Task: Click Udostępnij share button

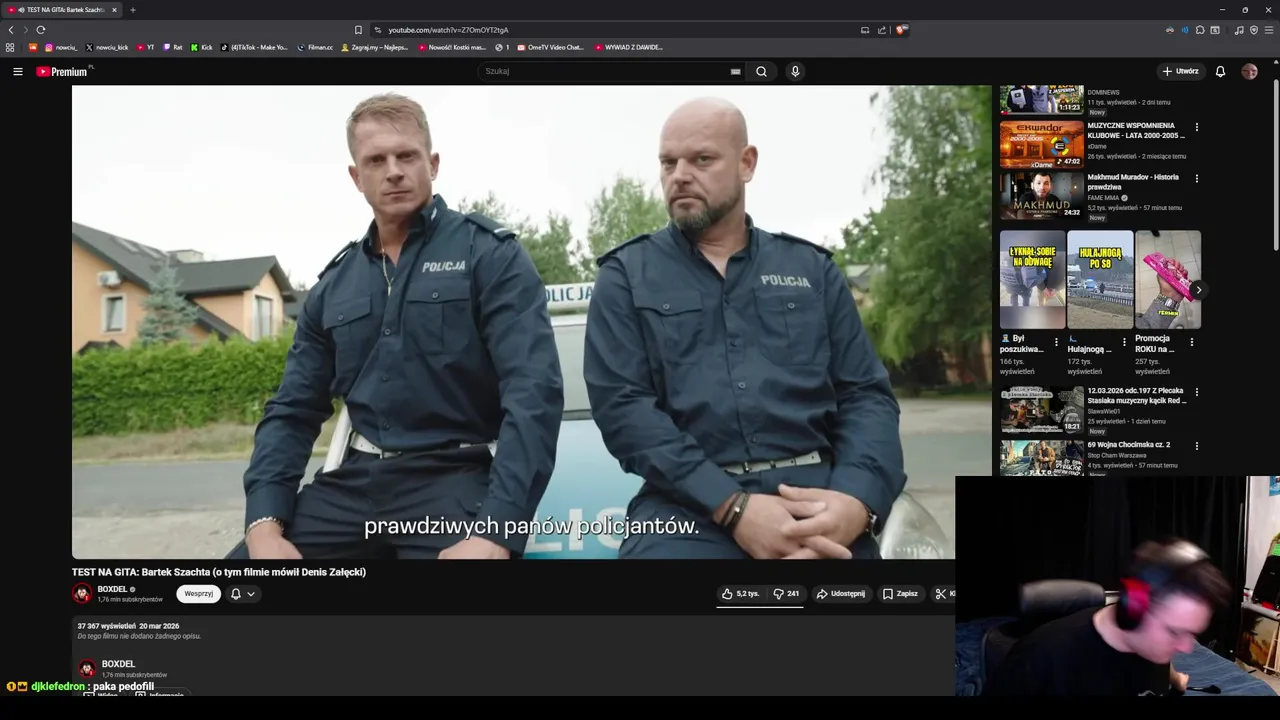Action: tap(841, 594)
